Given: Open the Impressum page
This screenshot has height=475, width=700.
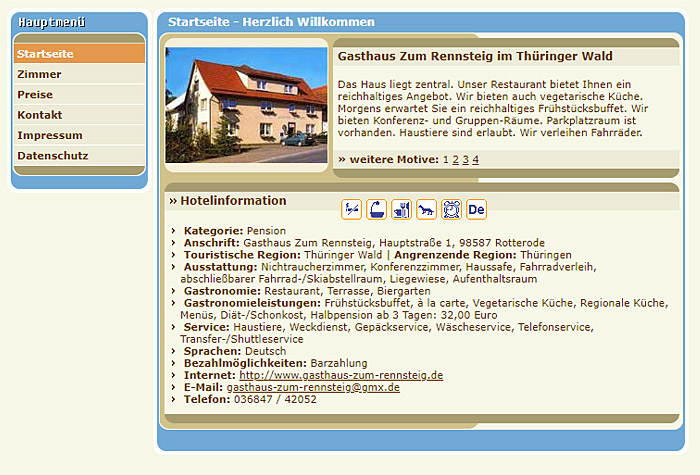Looking at the screenshot, I should click(x=79, y=135).
